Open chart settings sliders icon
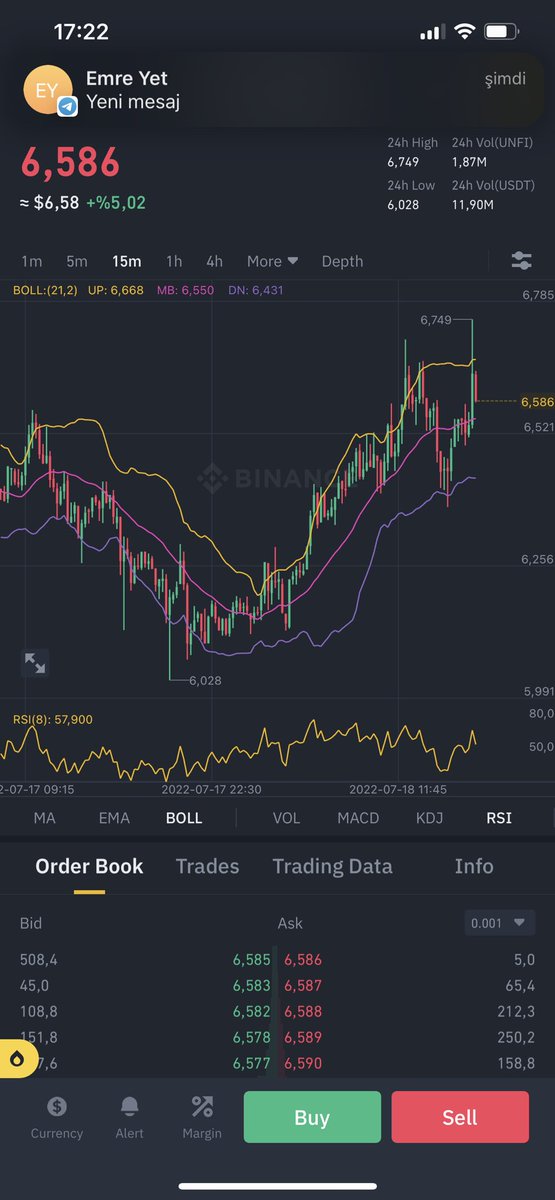The height and width of the screenshot is (1200, 555). pyautogui.click(x=521, y=261)
